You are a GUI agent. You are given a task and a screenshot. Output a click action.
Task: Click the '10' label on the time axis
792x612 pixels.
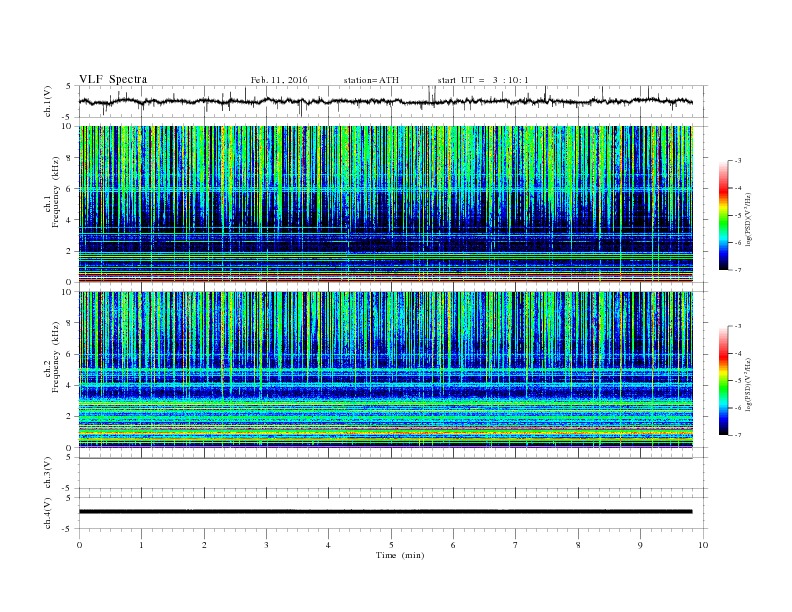point(703,545)
